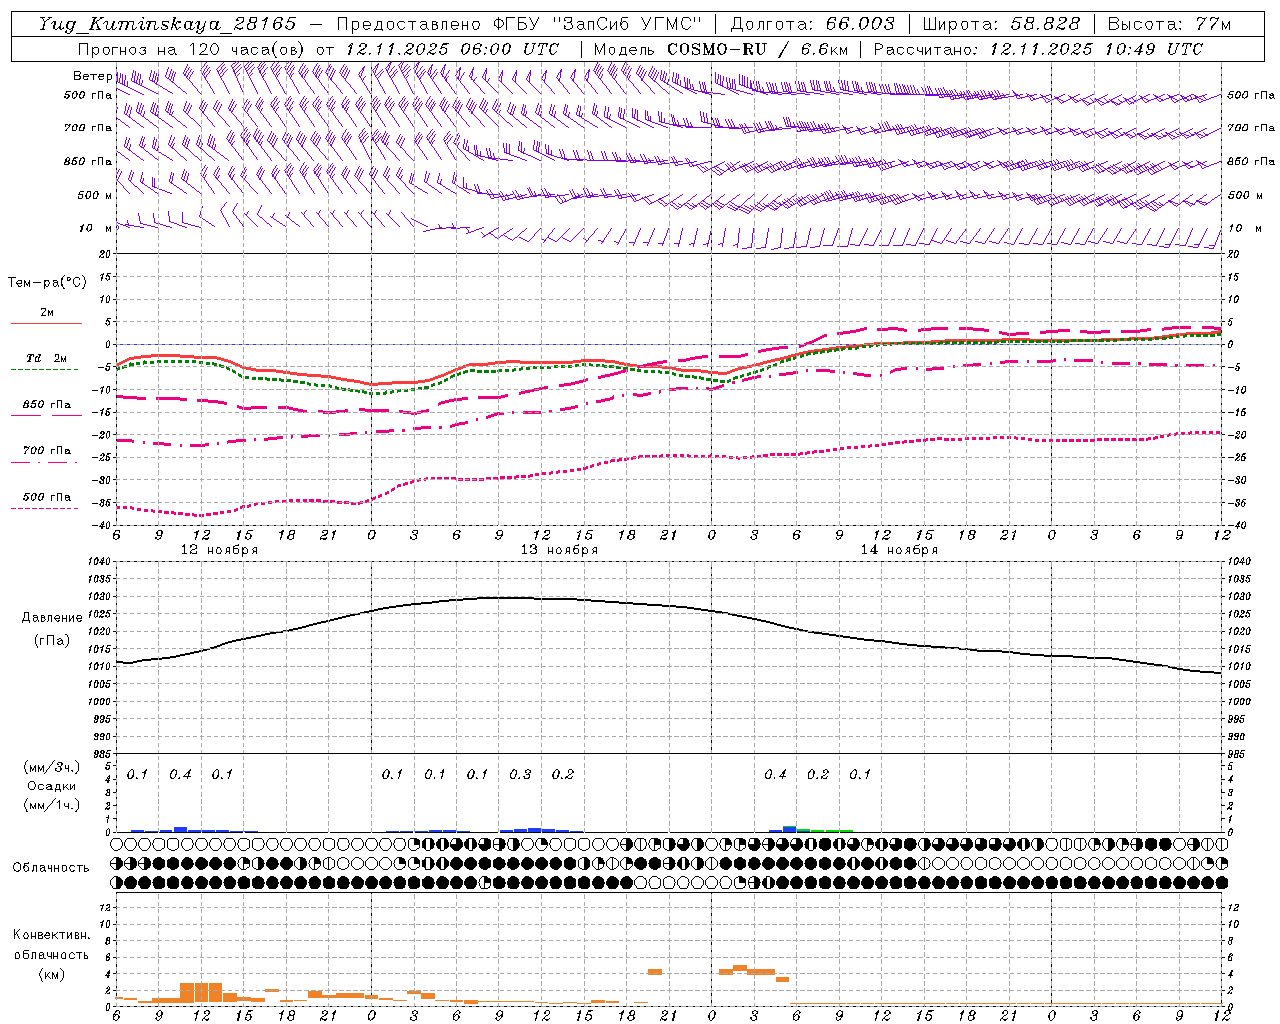This screenshot has width=1280, height=1024.
Task: Click the '(км)' unit under convective cloudiness
Action: [x=51, y=973]
